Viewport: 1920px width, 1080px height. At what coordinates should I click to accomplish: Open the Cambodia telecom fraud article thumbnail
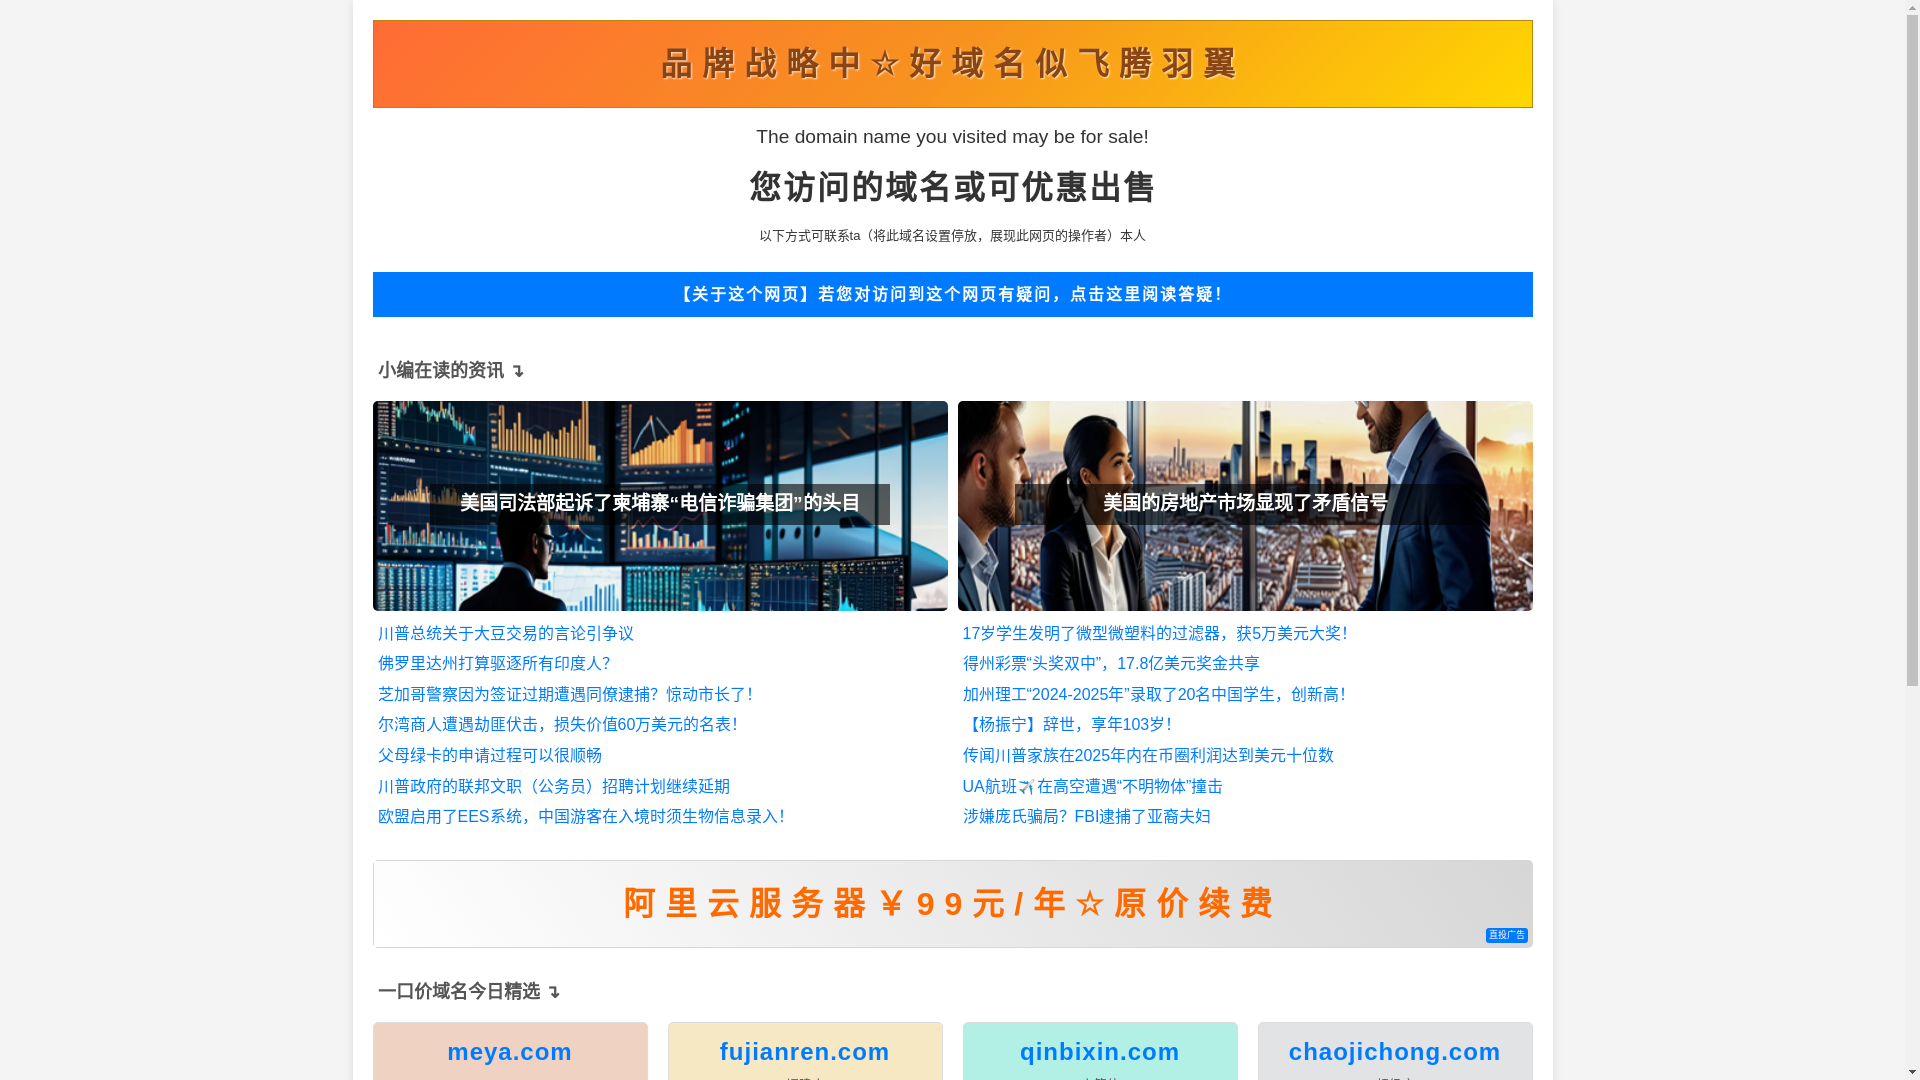659,505
